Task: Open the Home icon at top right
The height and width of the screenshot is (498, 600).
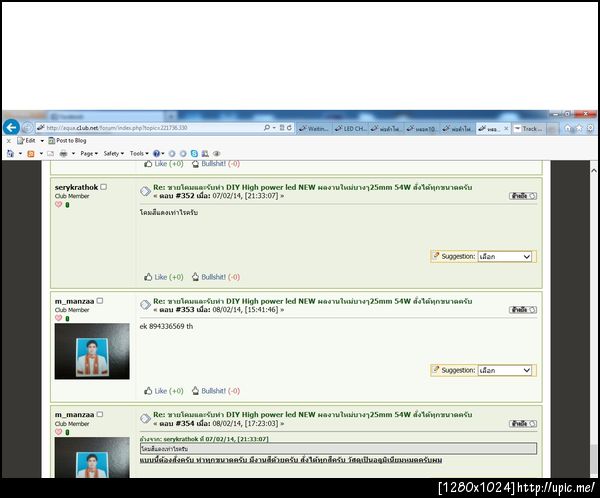Action: click(x=568, y=129)
